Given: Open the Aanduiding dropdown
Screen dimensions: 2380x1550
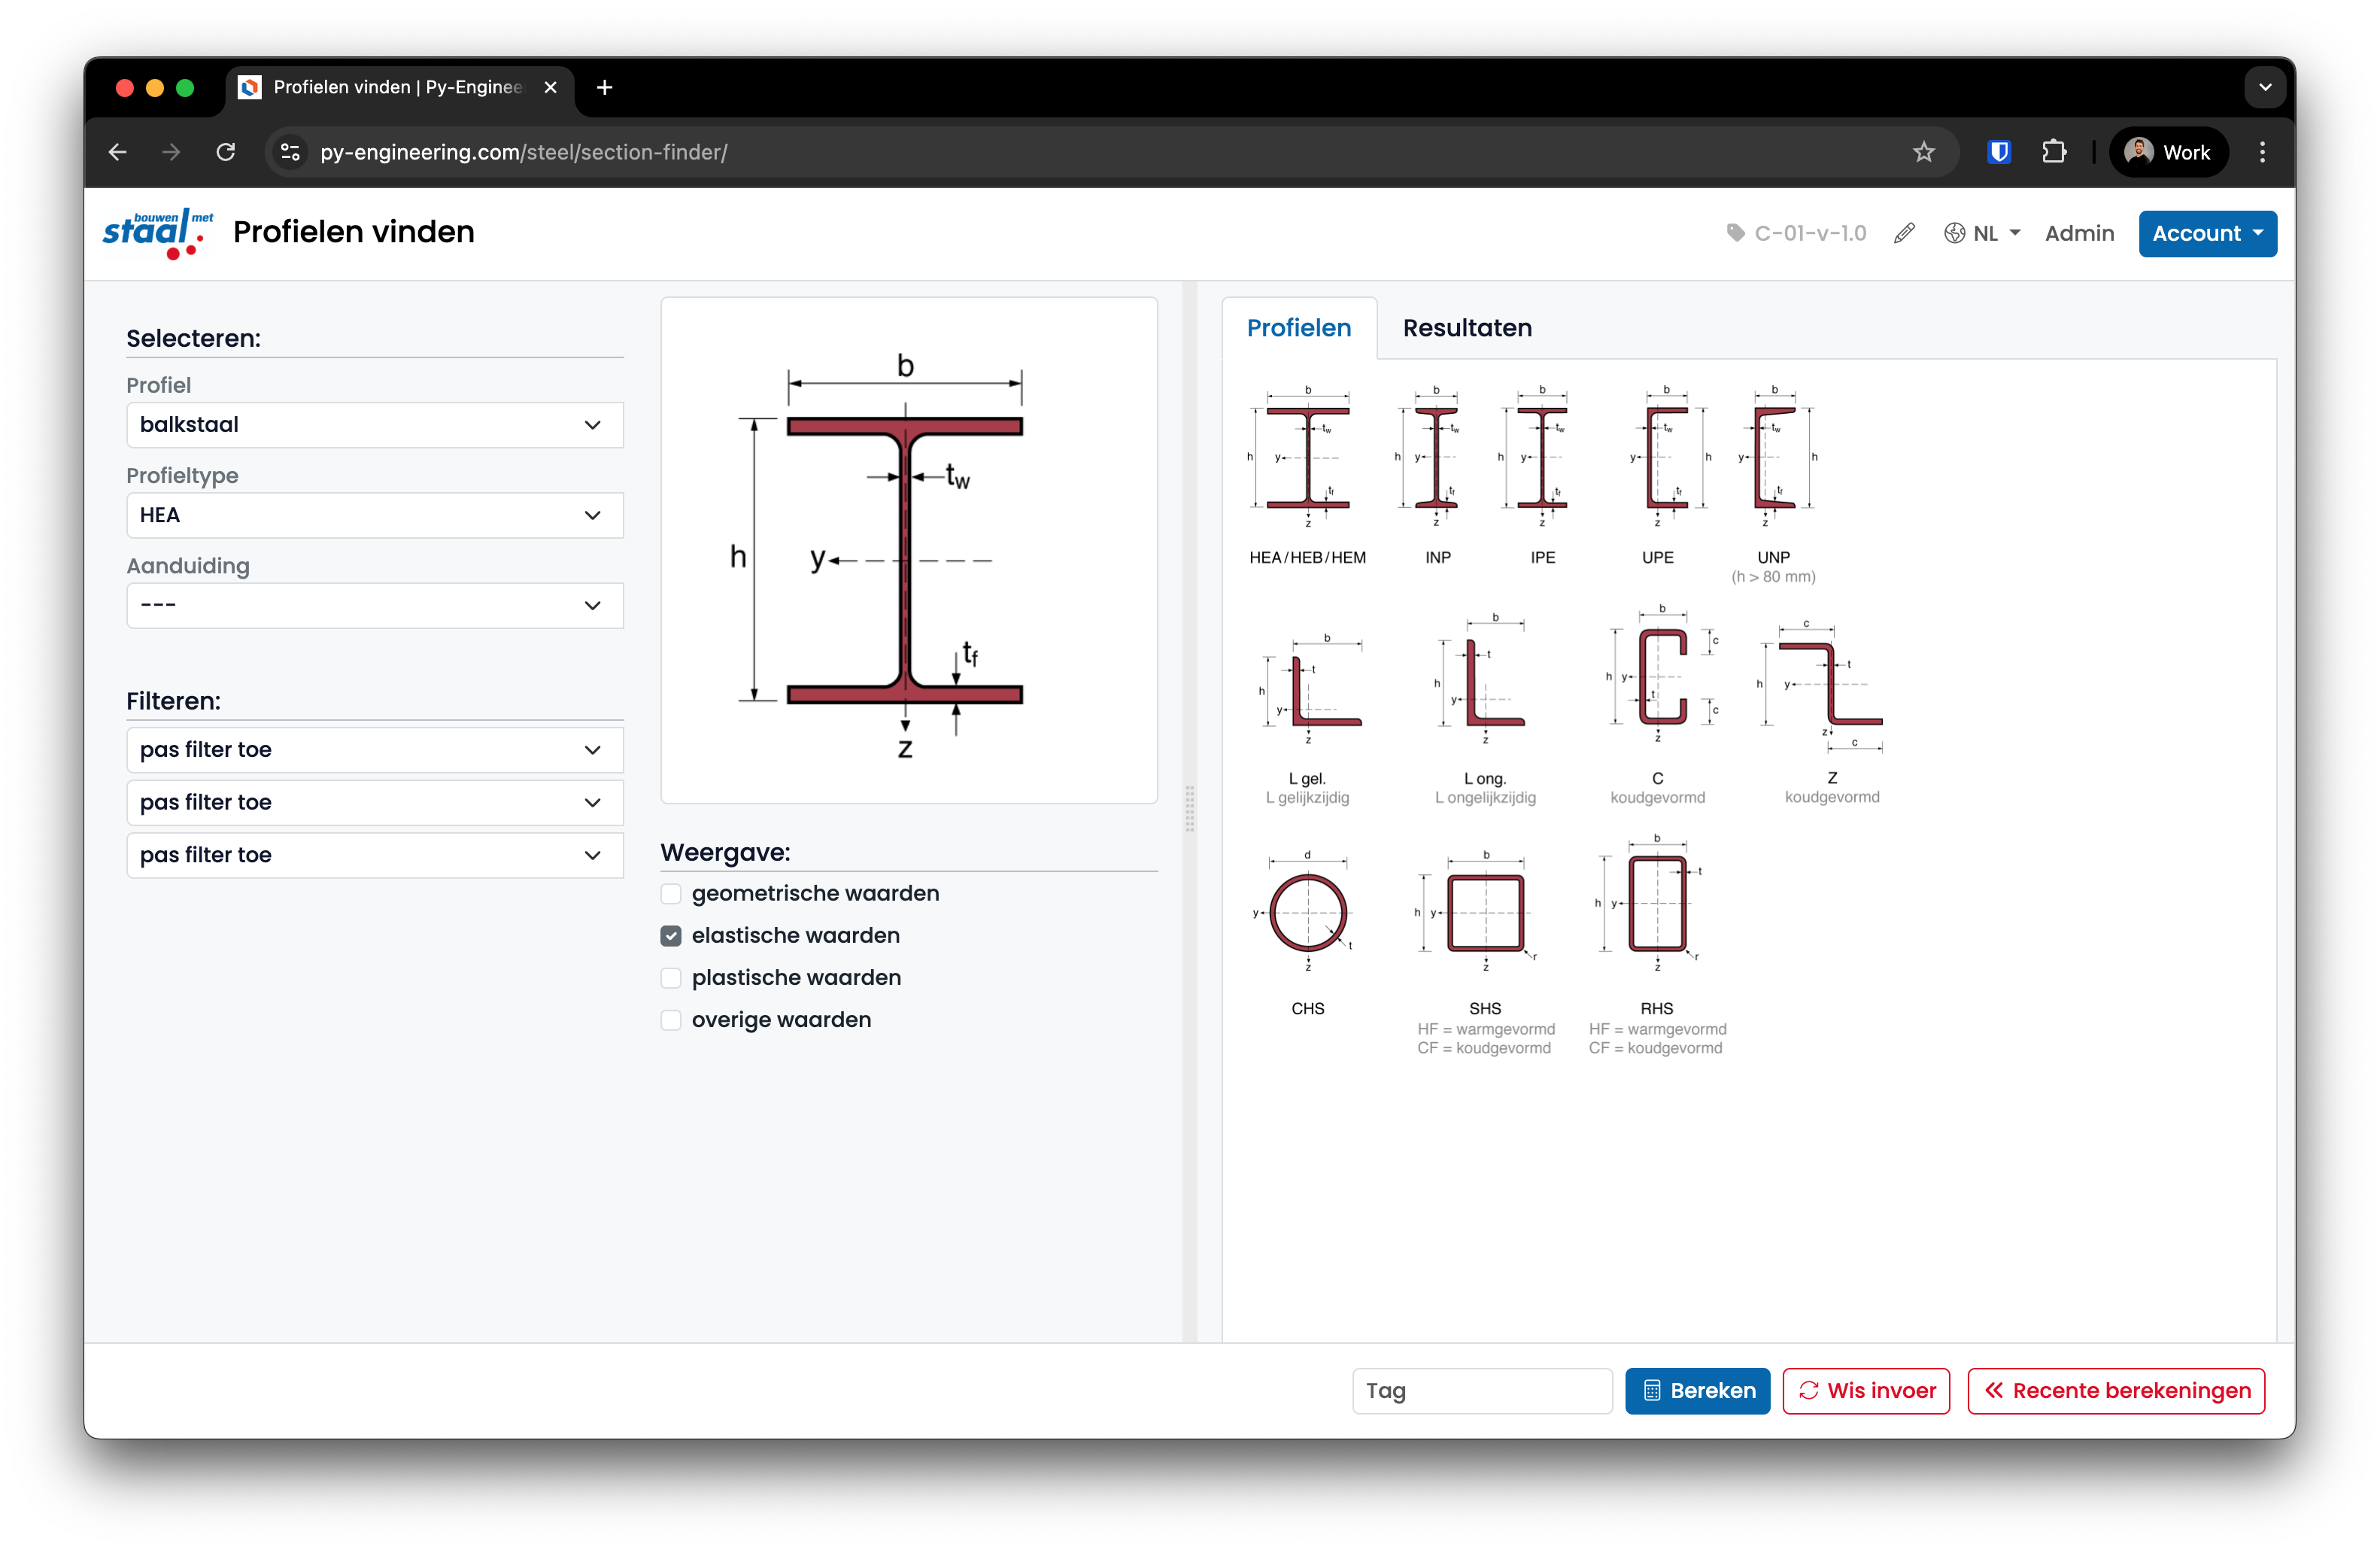Looking at the screenshot, I should click(x=374, y=605).
